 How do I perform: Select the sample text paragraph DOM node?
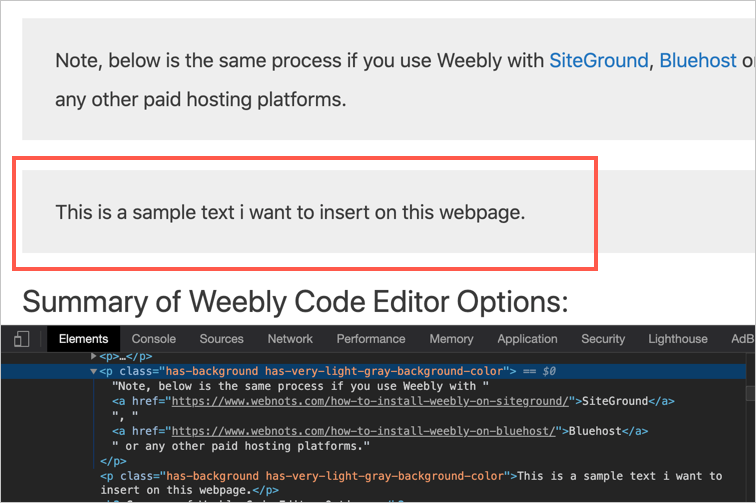[x=300, y=476]
